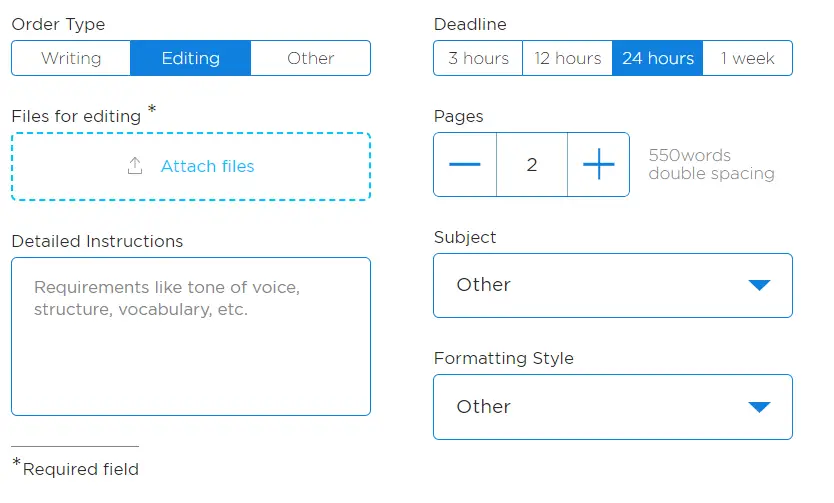This screenshot has width=834, height=503.
Task: Open the Subject dropdown showing Other
Action: pos(613,286)
